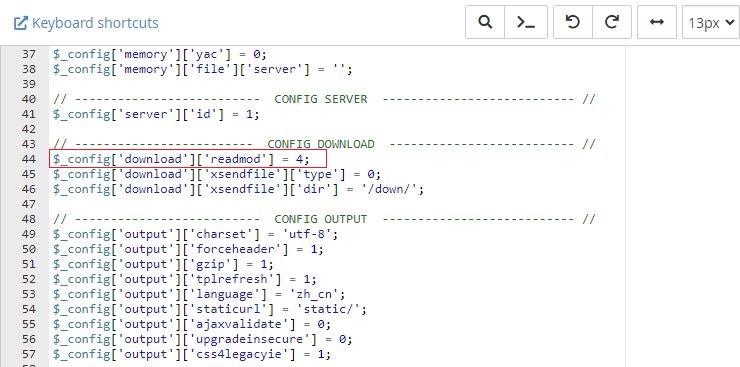Image resolution: width=740 pixels, height=367 pixels.
Task: Select line number 44 in the gutter
Action: click(x=29, y=159)
